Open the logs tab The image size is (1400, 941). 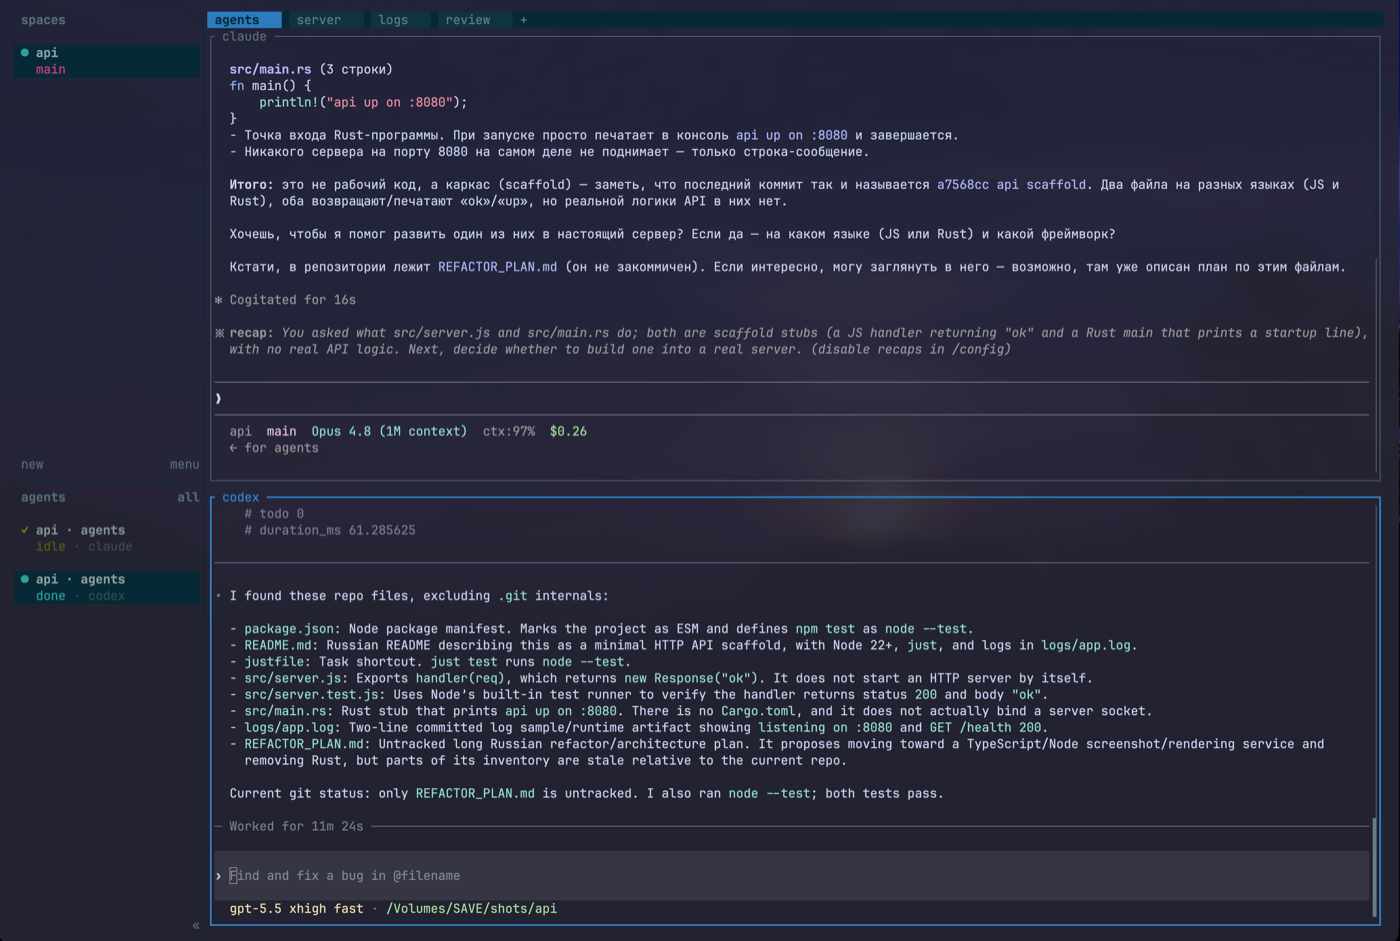pyautogui.click(x=393, y=20)
